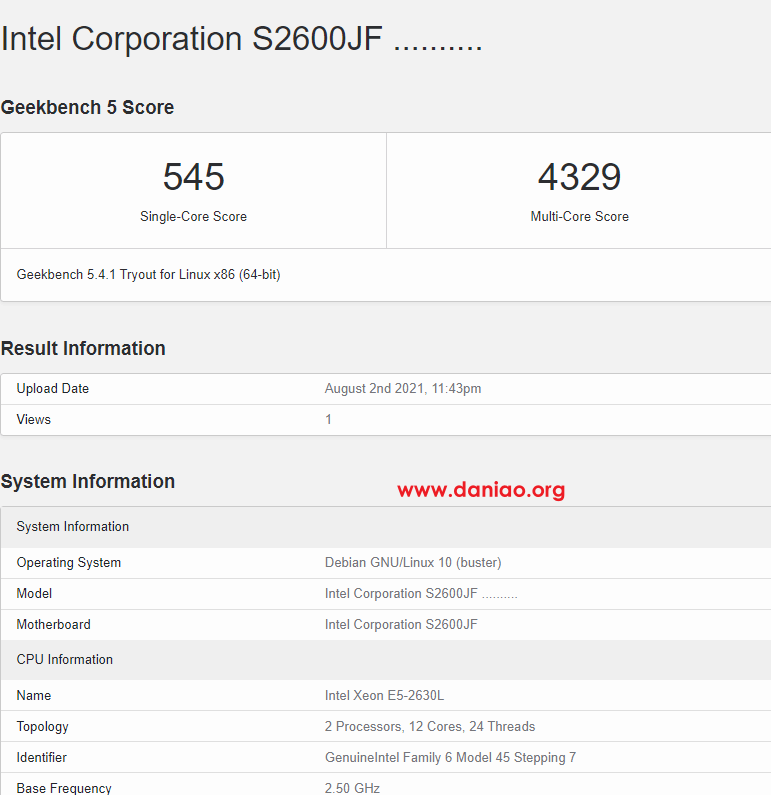Click the Operating System label
Image resolution: width=771 pixels, height=795 pixels.
(69, 563)
